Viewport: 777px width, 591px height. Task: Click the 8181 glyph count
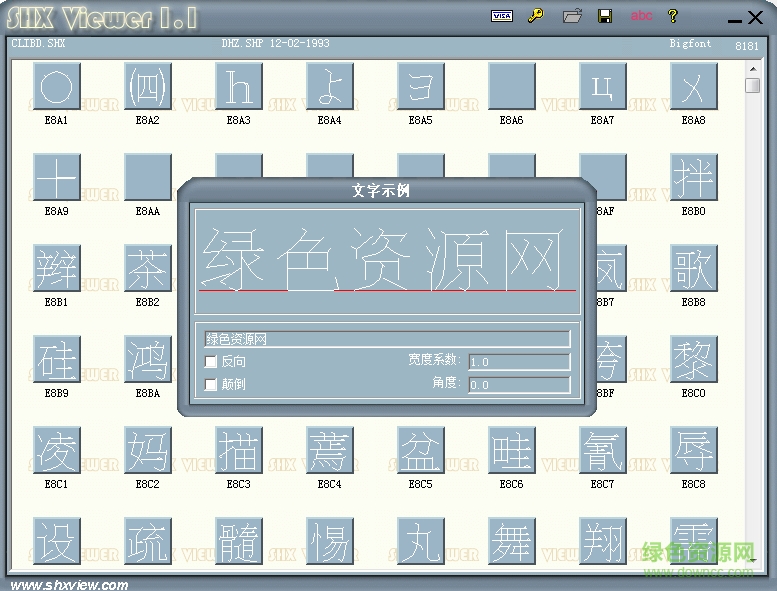[x=747, y=46]
